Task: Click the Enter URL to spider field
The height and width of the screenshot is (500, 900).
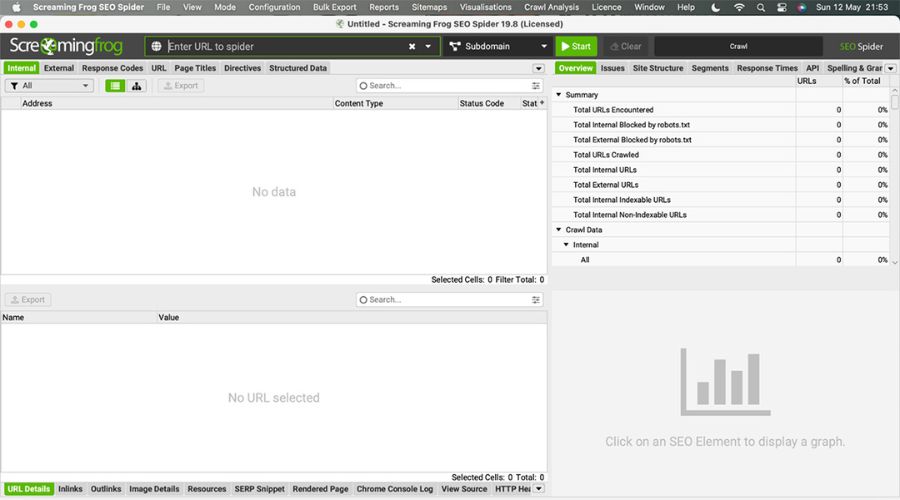Action: point(285,46)
